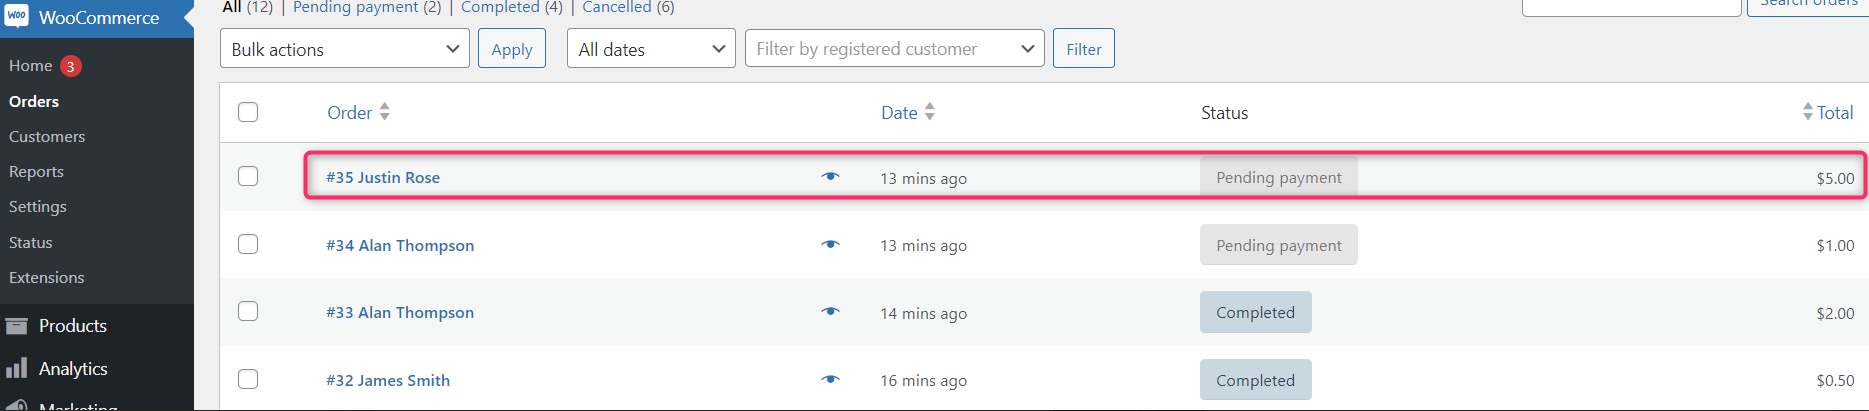Click the Apply button
The height and width of the screenshot is (411, 1869).
(512, 48)
